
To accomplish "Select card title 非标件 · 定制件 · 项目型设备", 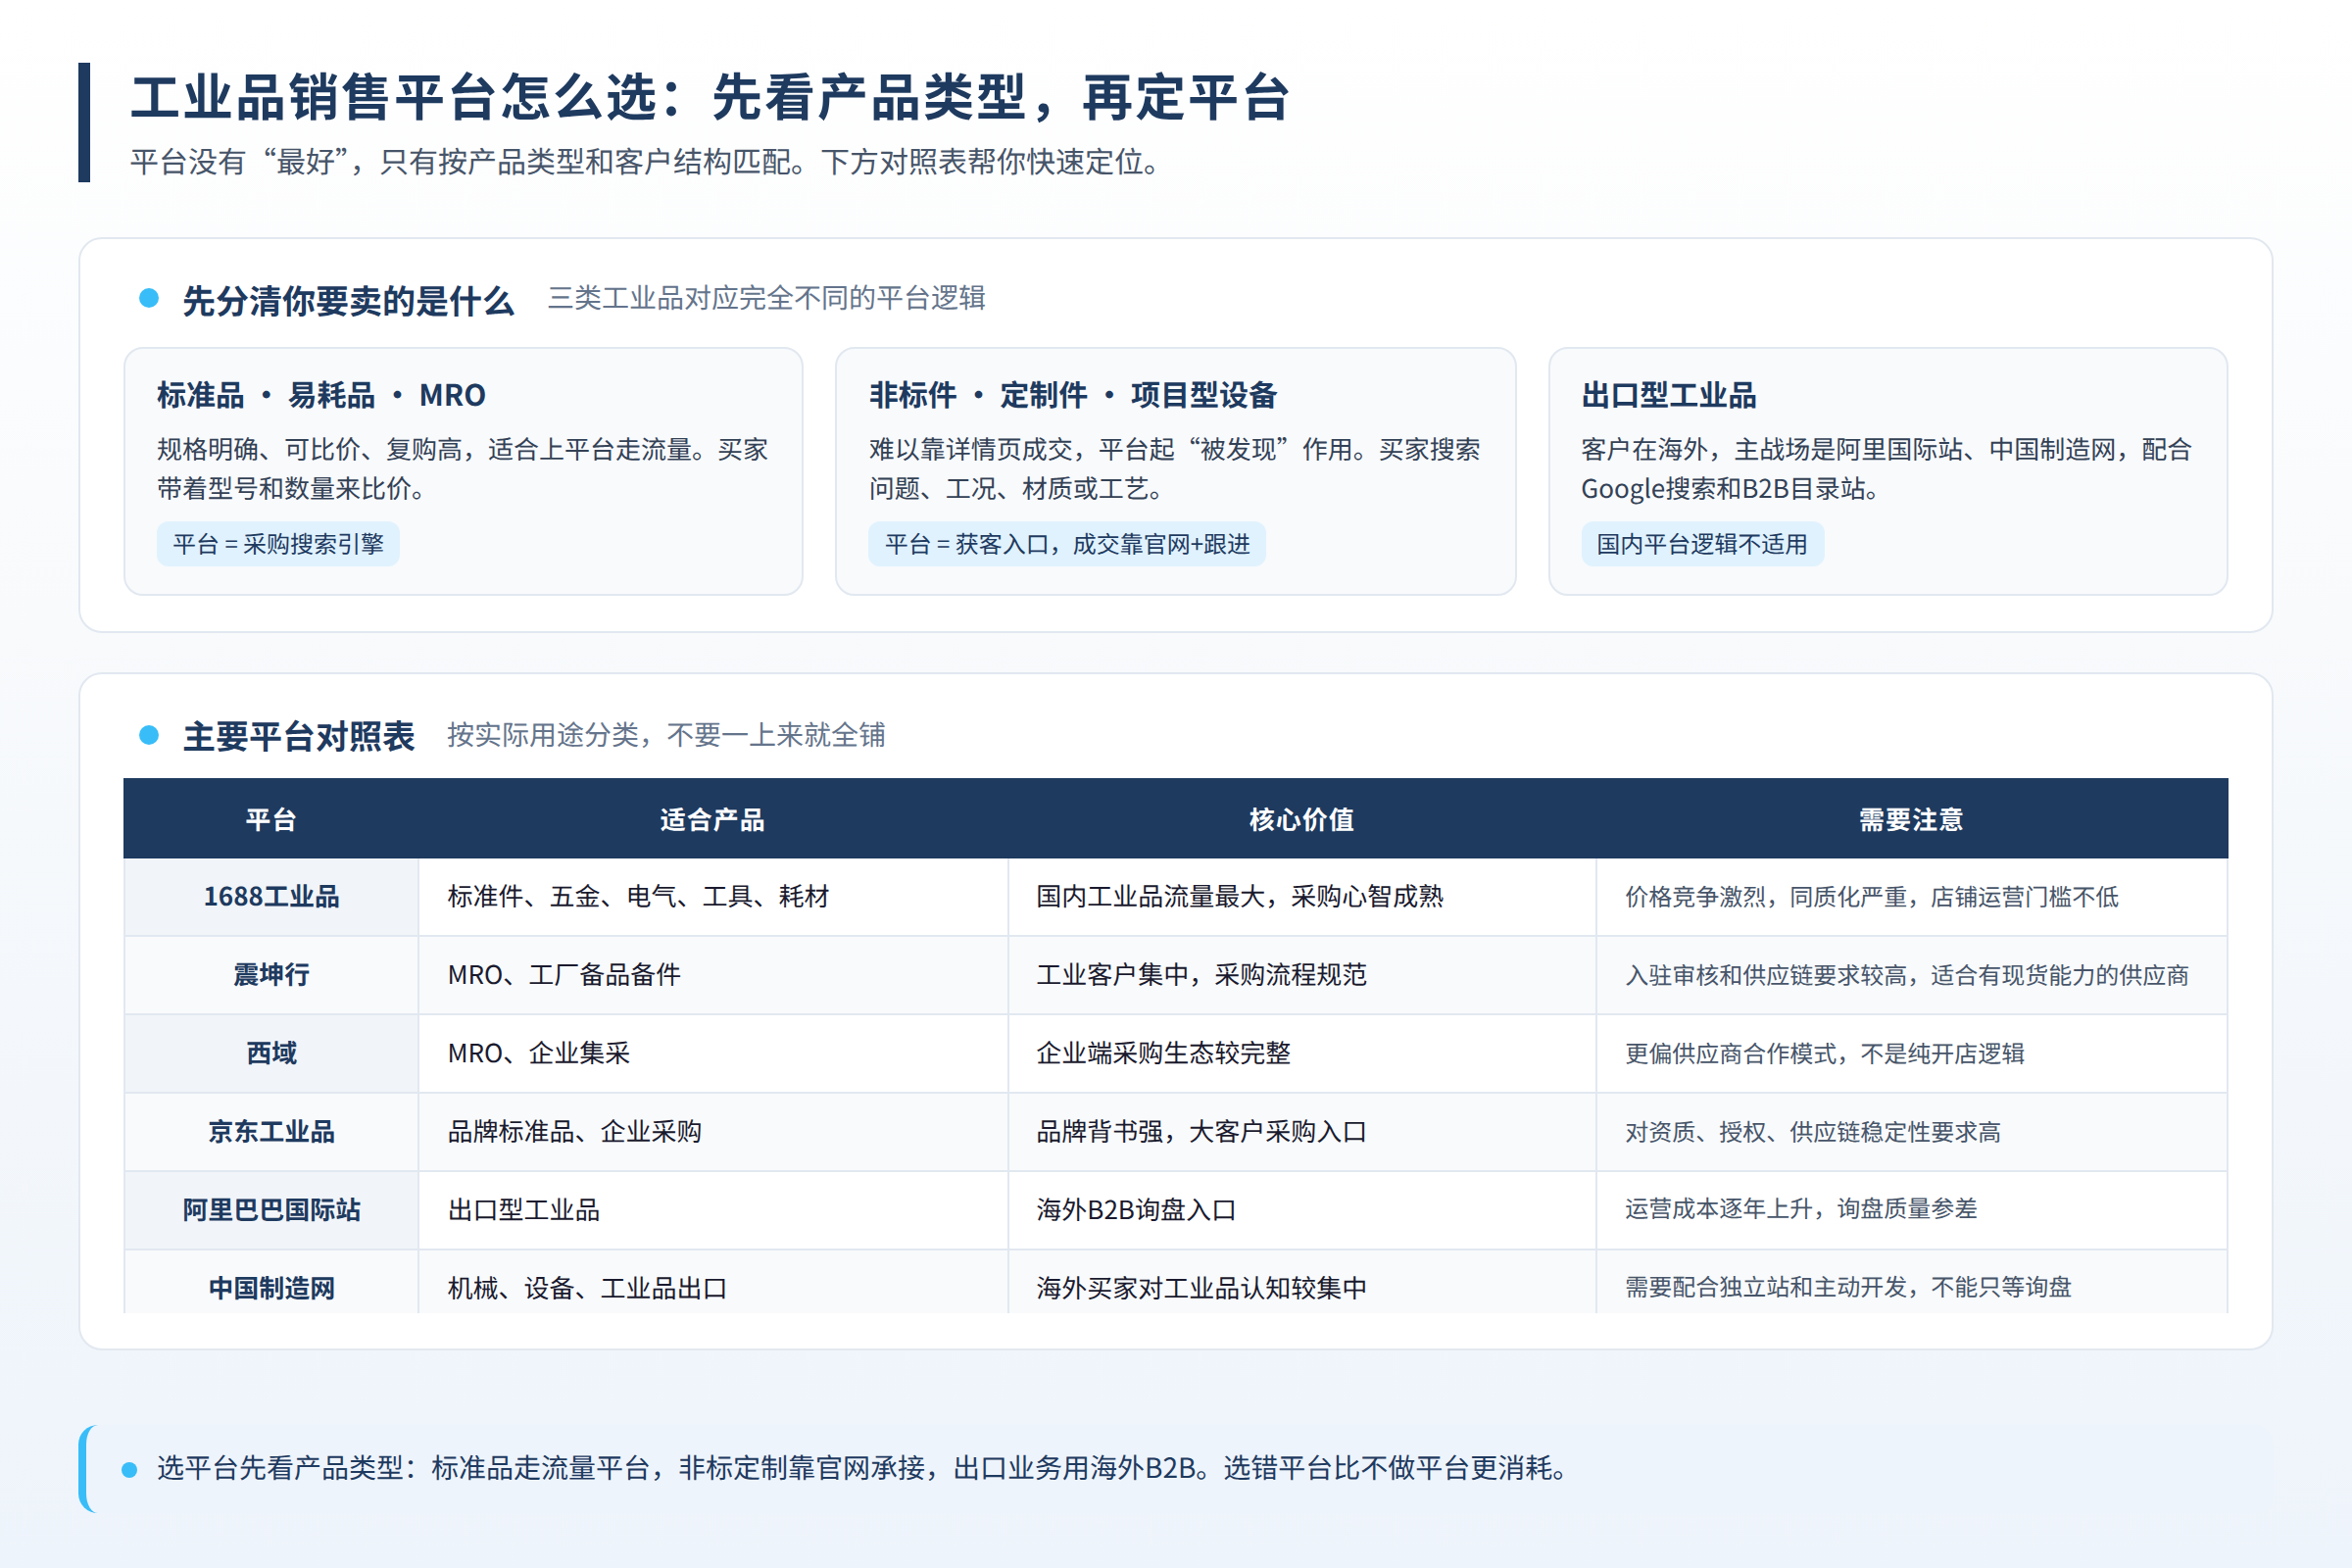I will tap(1073, 395).
